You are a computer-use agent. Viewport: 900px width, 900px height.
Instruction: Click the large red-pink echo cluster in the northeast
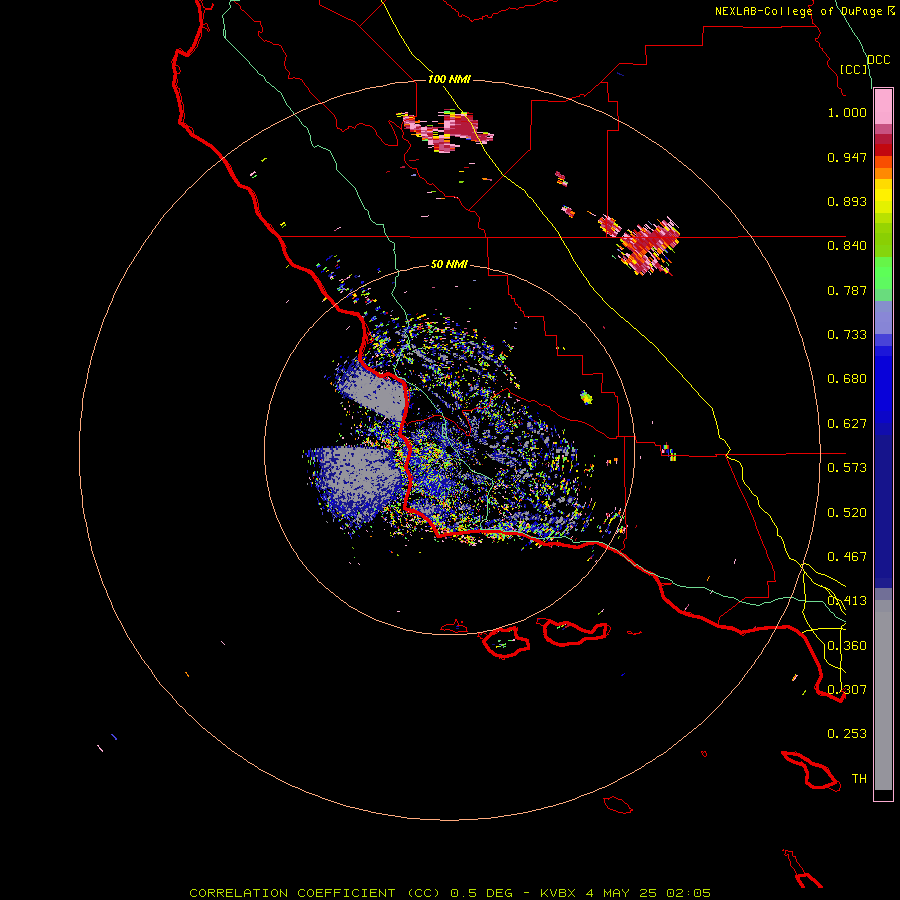646,244
